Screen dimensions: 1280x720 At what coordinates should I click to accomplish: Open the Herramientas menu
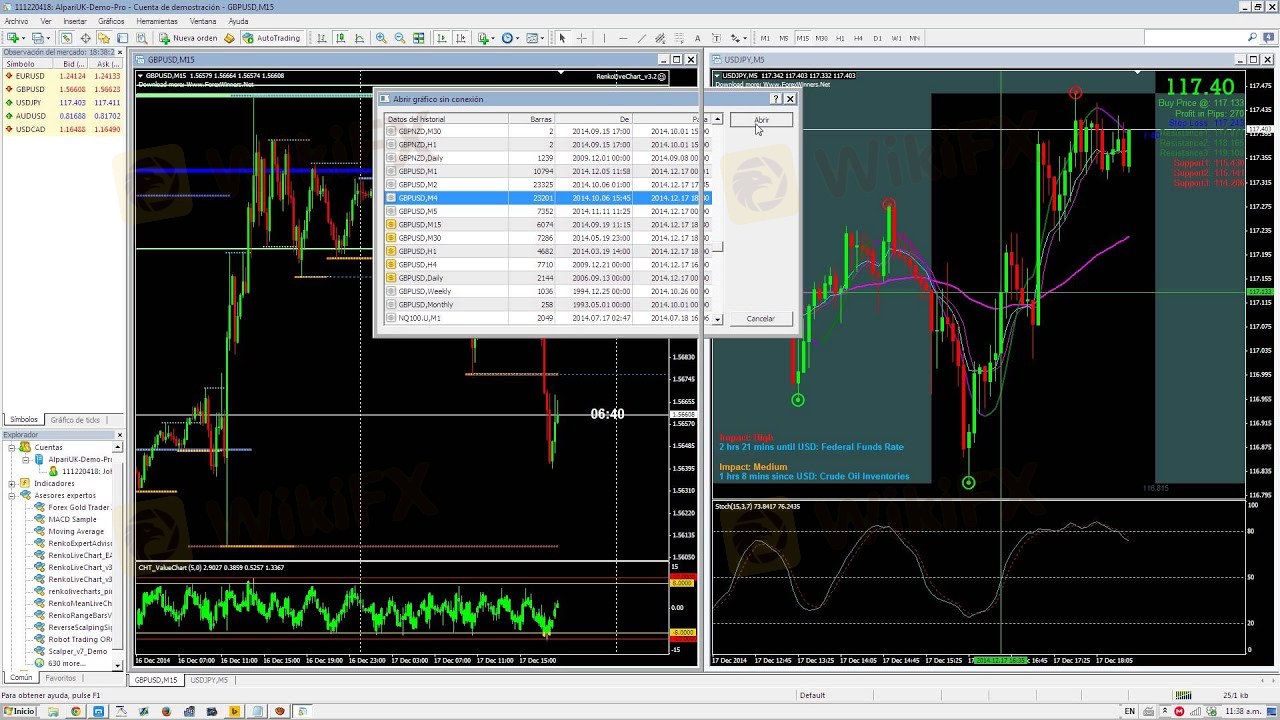(x=157, y=21)
